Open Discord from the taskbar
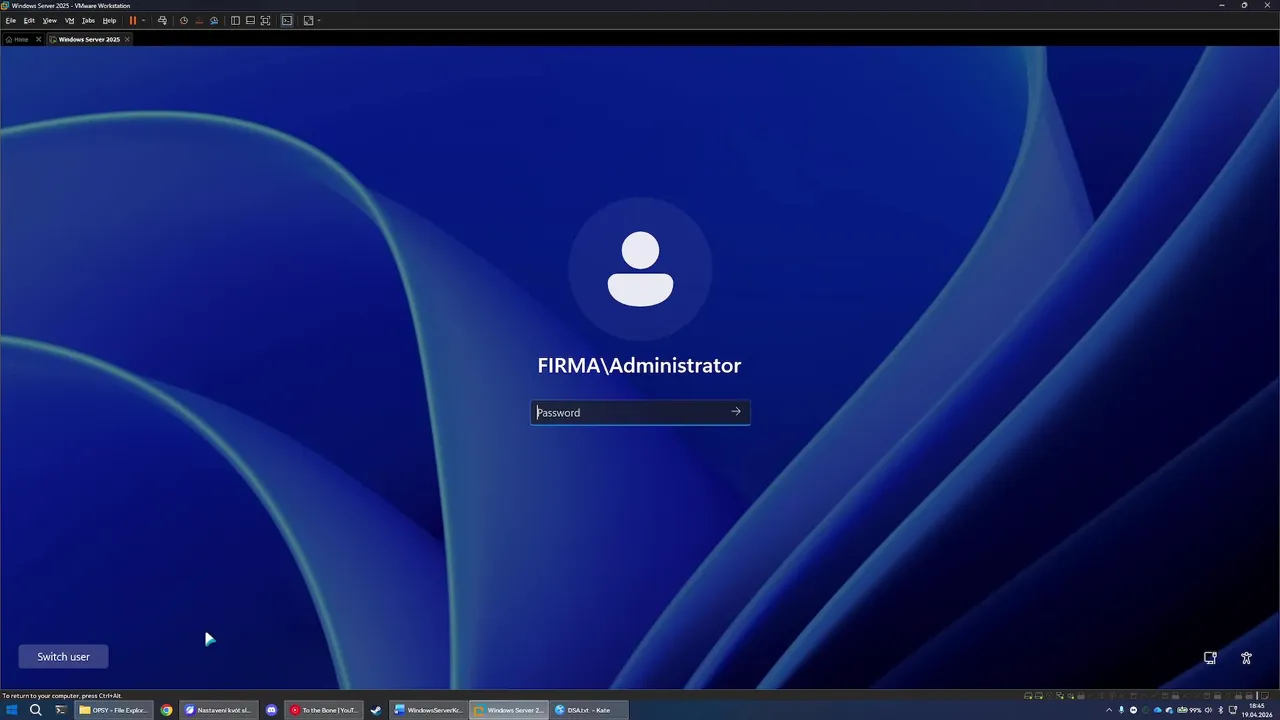The image size is (1280, 720). [271, 710]
